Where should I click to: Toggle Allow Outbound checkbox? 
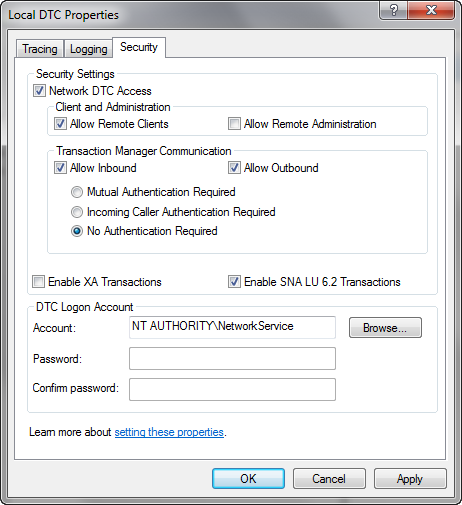[234, 168]
